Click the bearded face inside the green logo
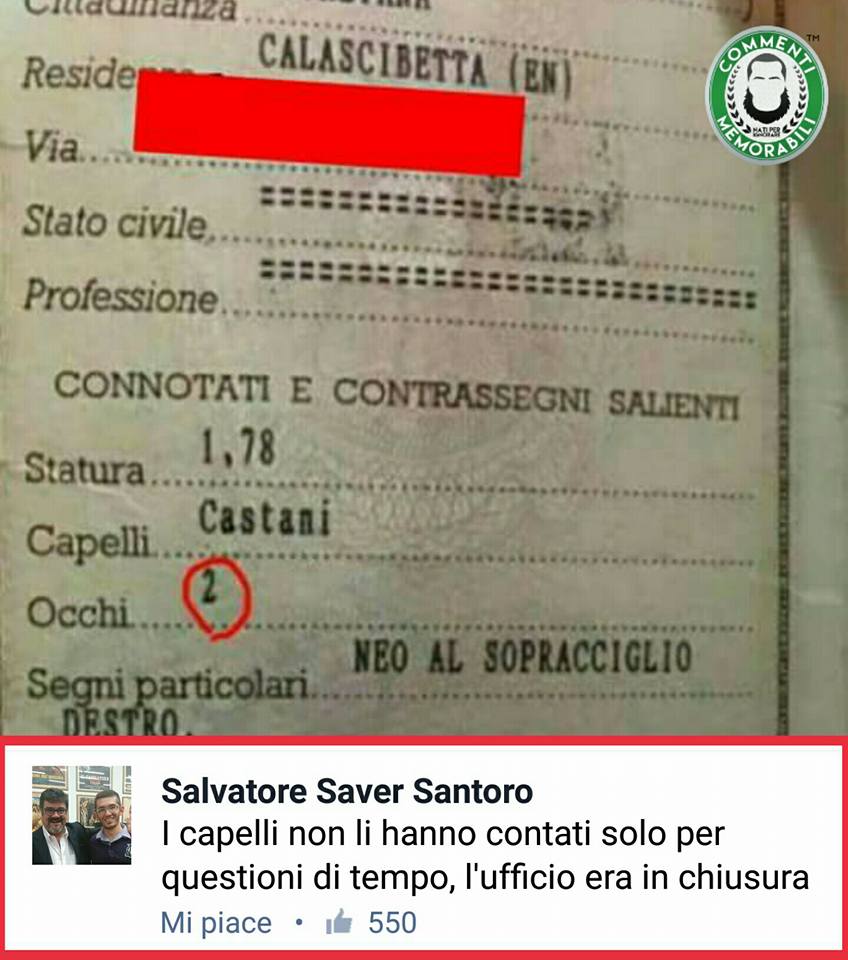The width and height of the screenshot is (848, 960). point(767,89)
